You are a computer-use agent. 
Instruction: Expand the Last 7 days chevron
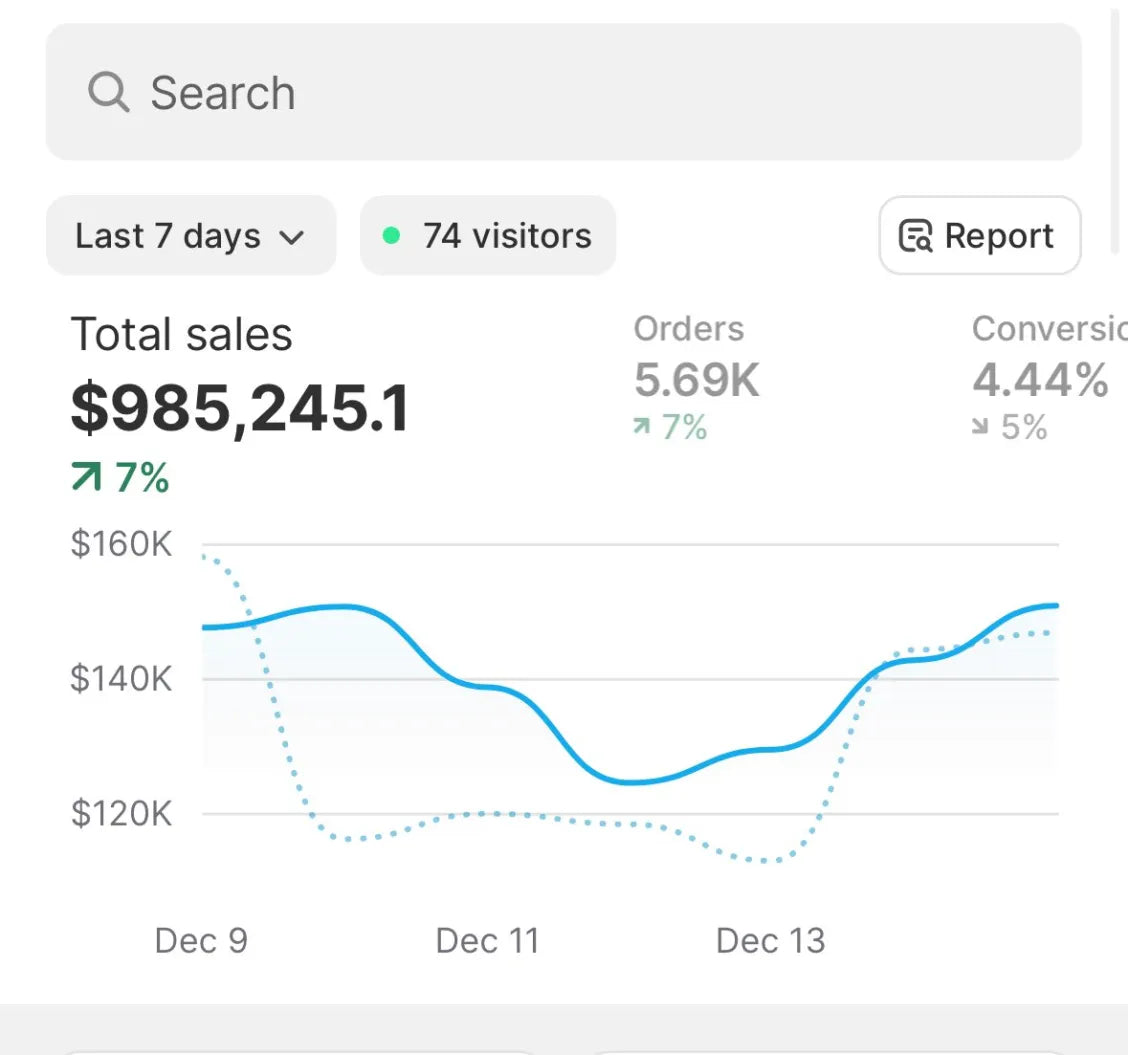pyautogui.click(x=291, y=237)
